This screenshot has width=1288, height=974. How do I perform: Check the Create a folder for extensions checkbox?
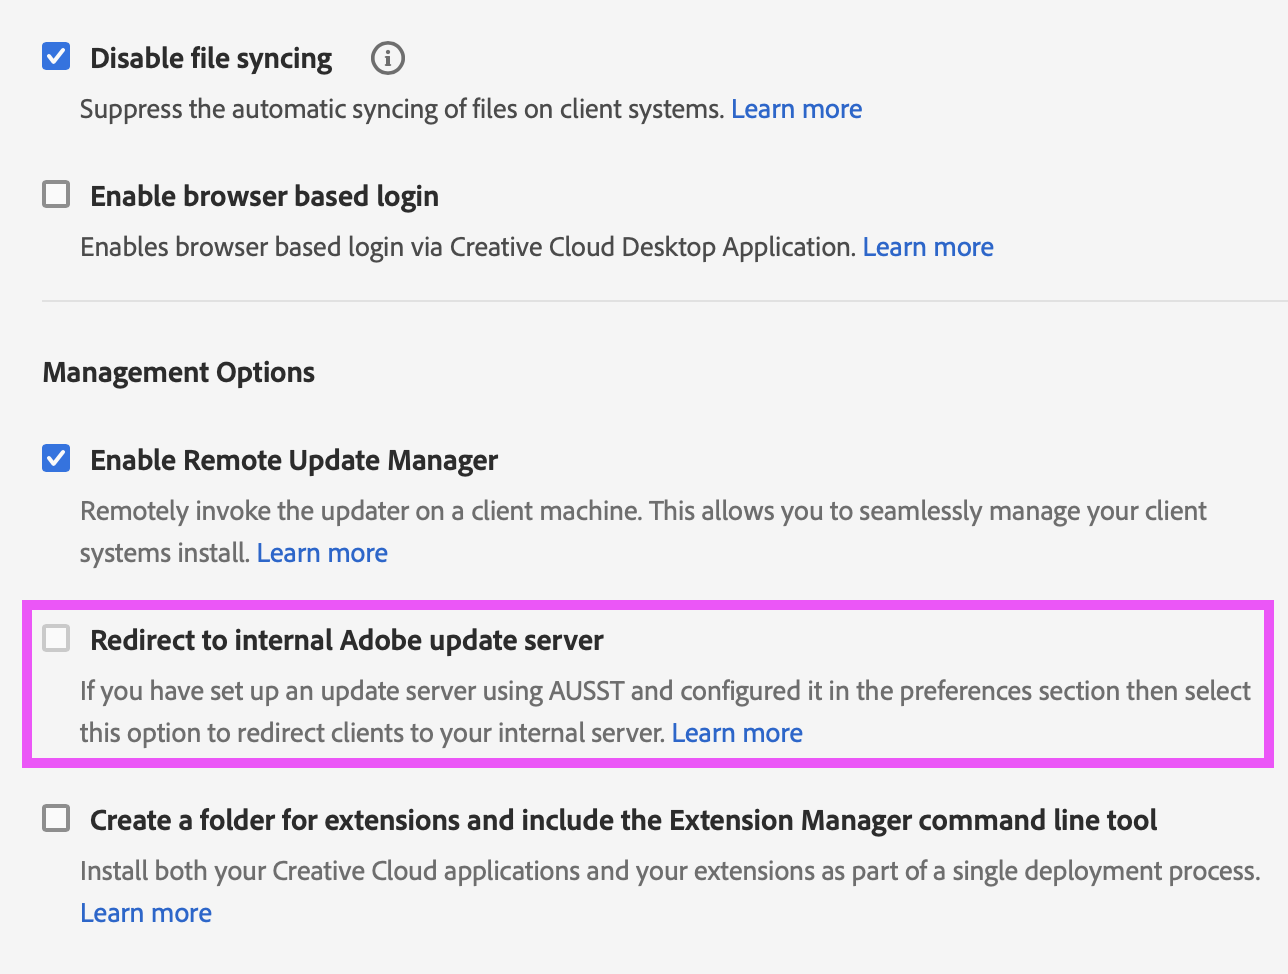(x=56, y=818)
